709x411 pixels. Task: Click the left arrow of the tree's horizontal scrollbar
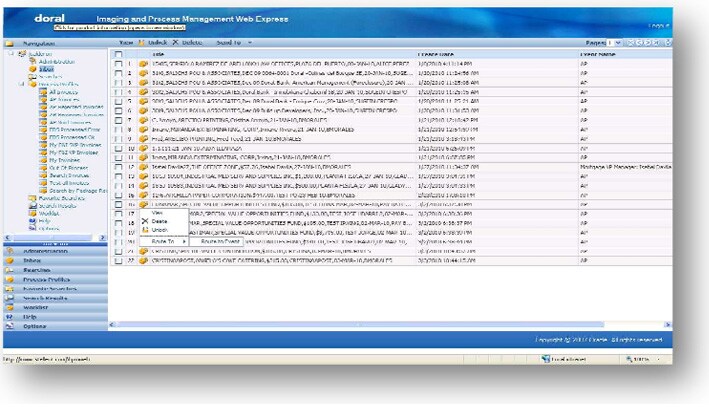click(7, 237)
